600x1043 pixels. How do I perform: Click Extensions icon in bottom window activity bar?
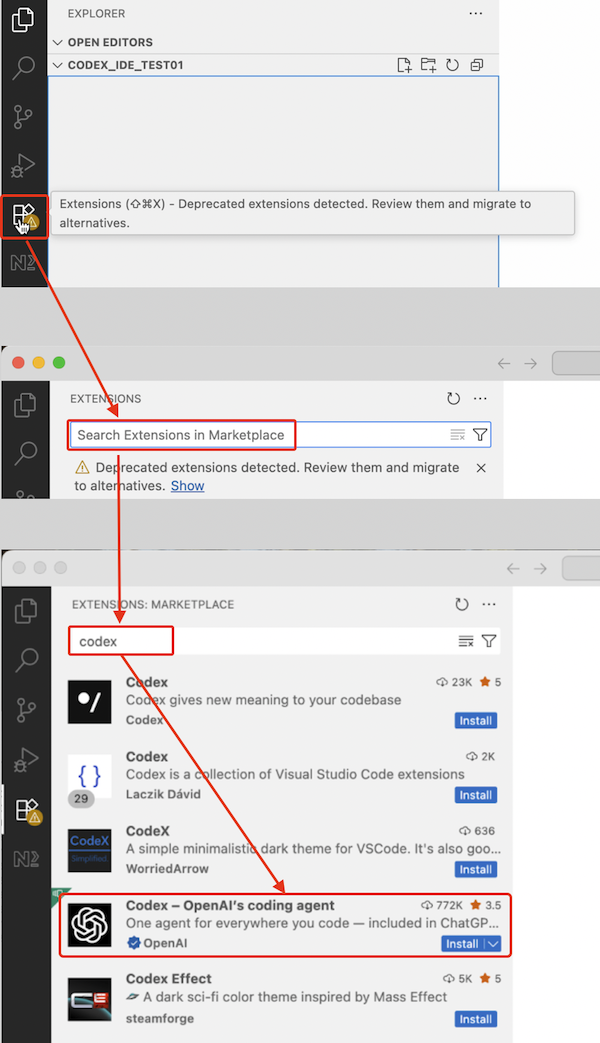tap(27, 810)
